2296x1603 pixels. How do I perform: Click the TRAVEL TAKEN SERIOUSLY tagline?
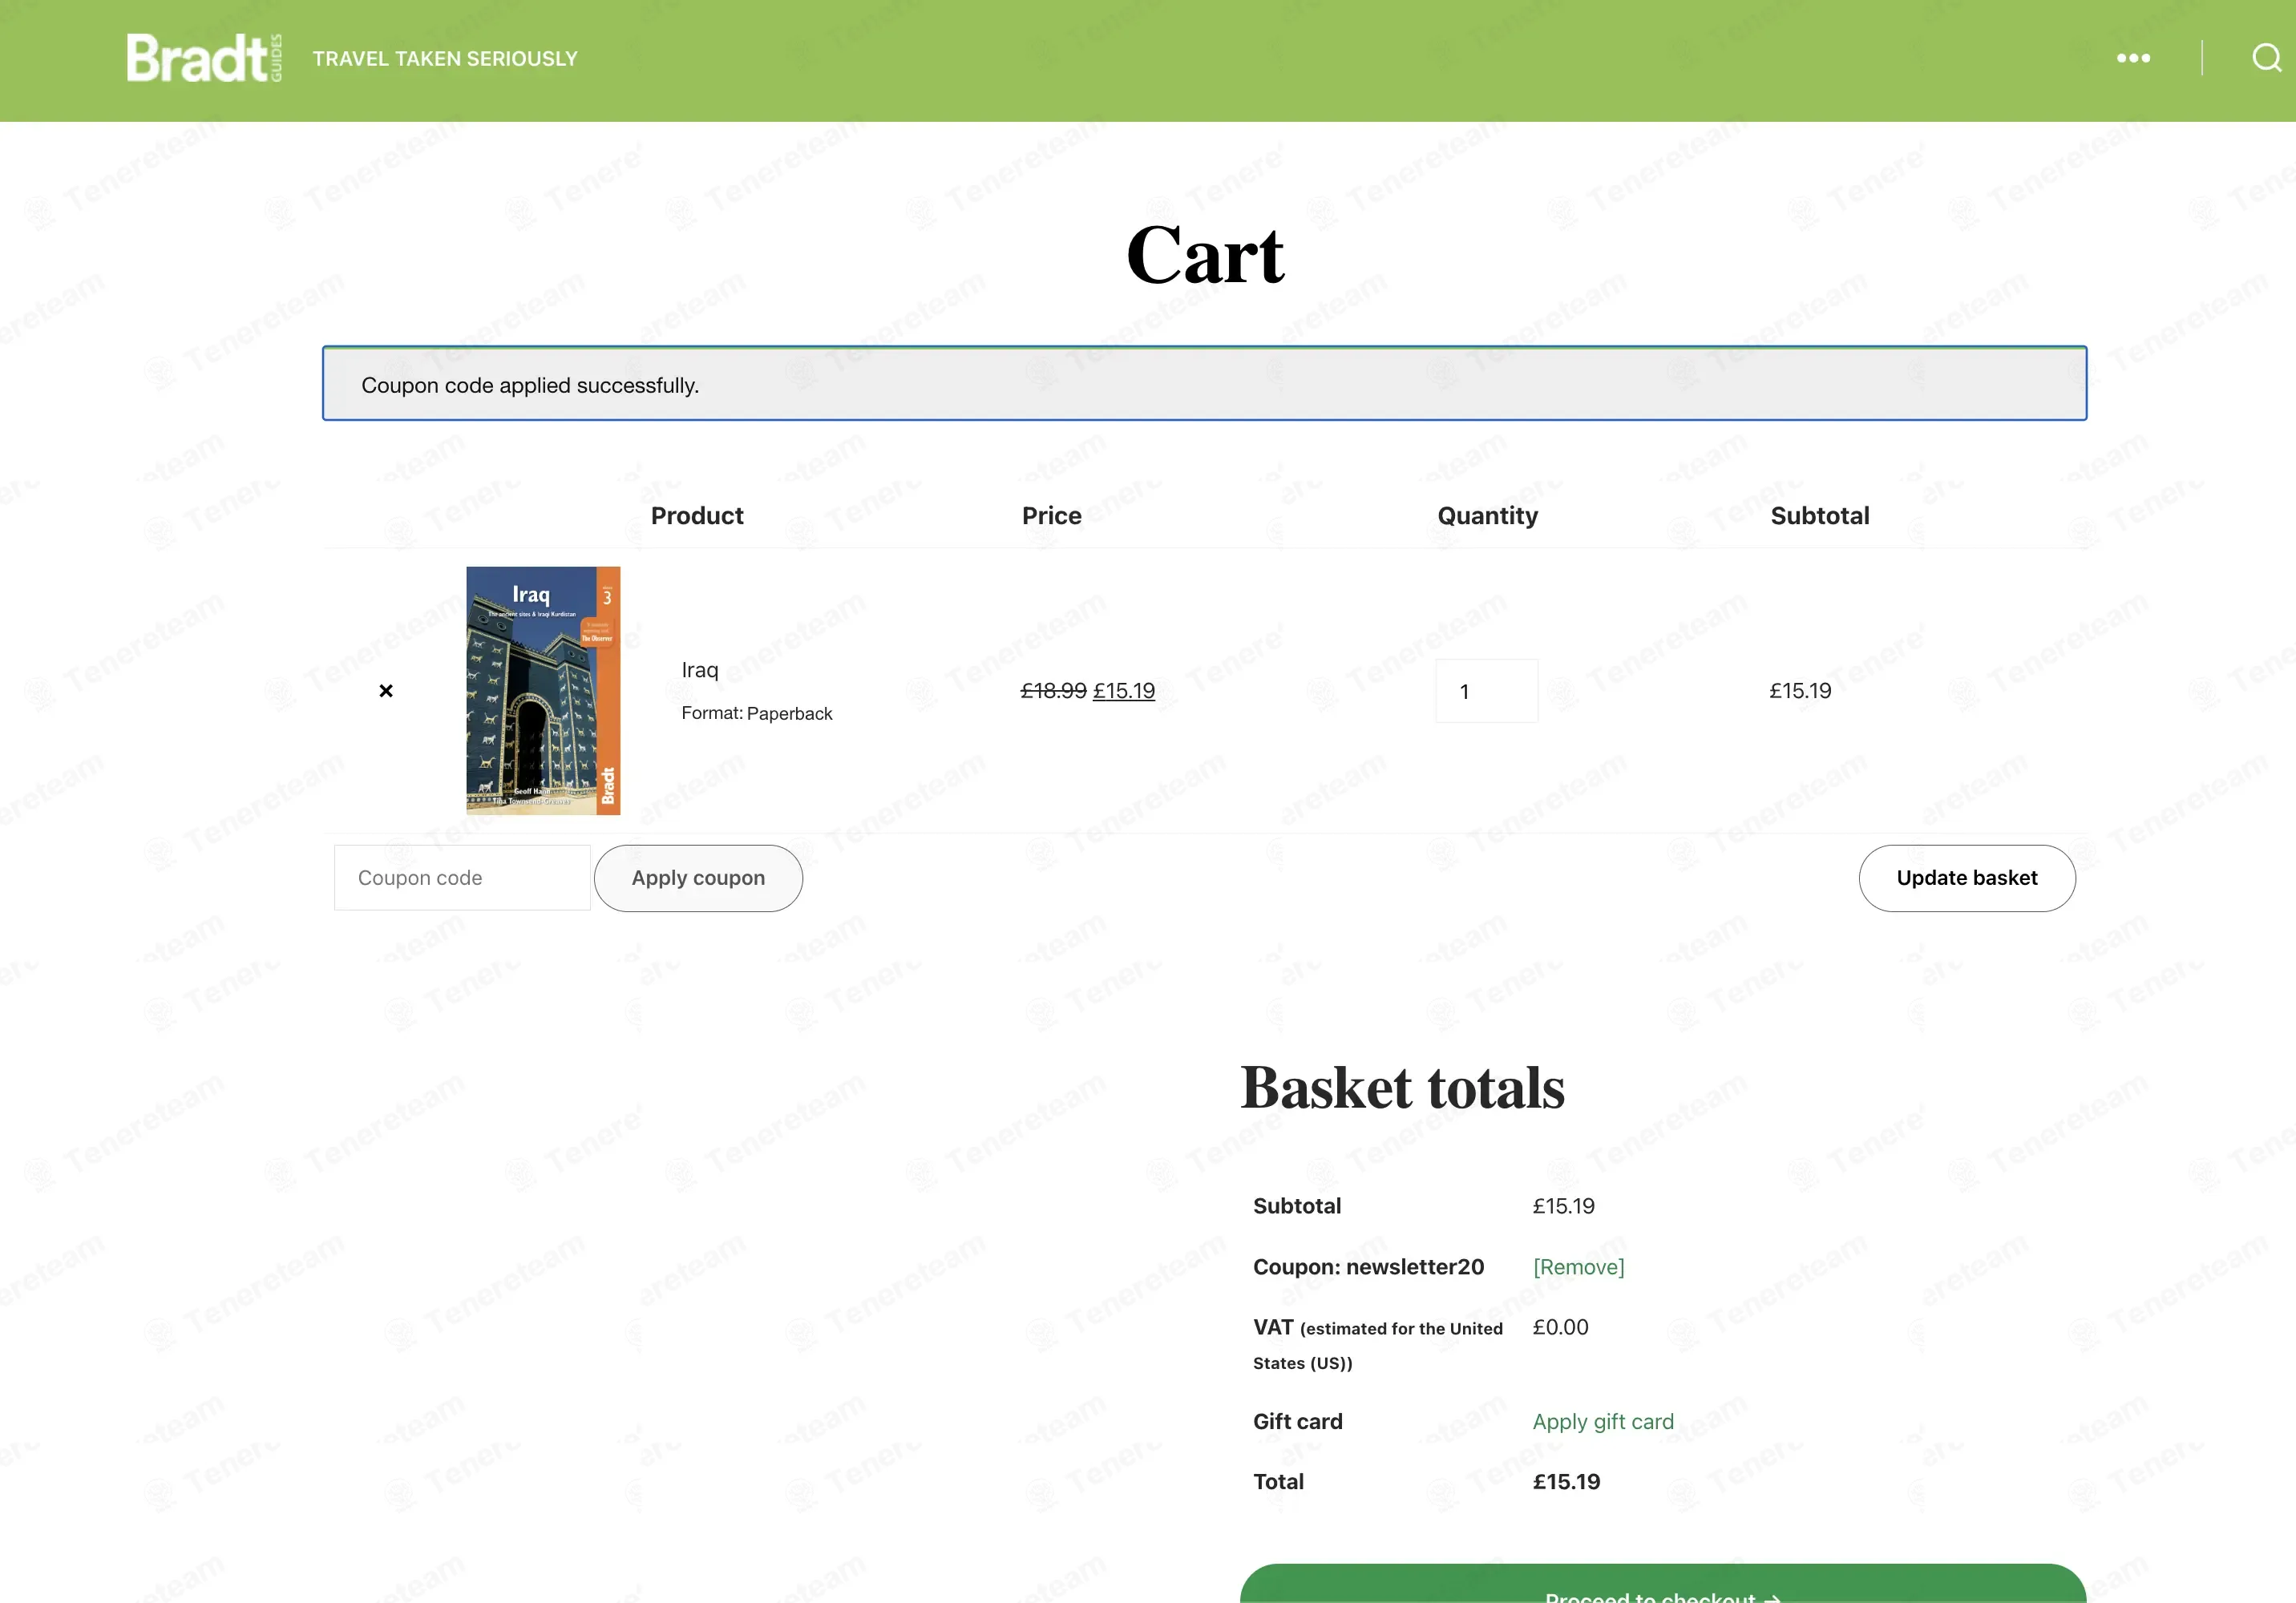pos(445,59)
